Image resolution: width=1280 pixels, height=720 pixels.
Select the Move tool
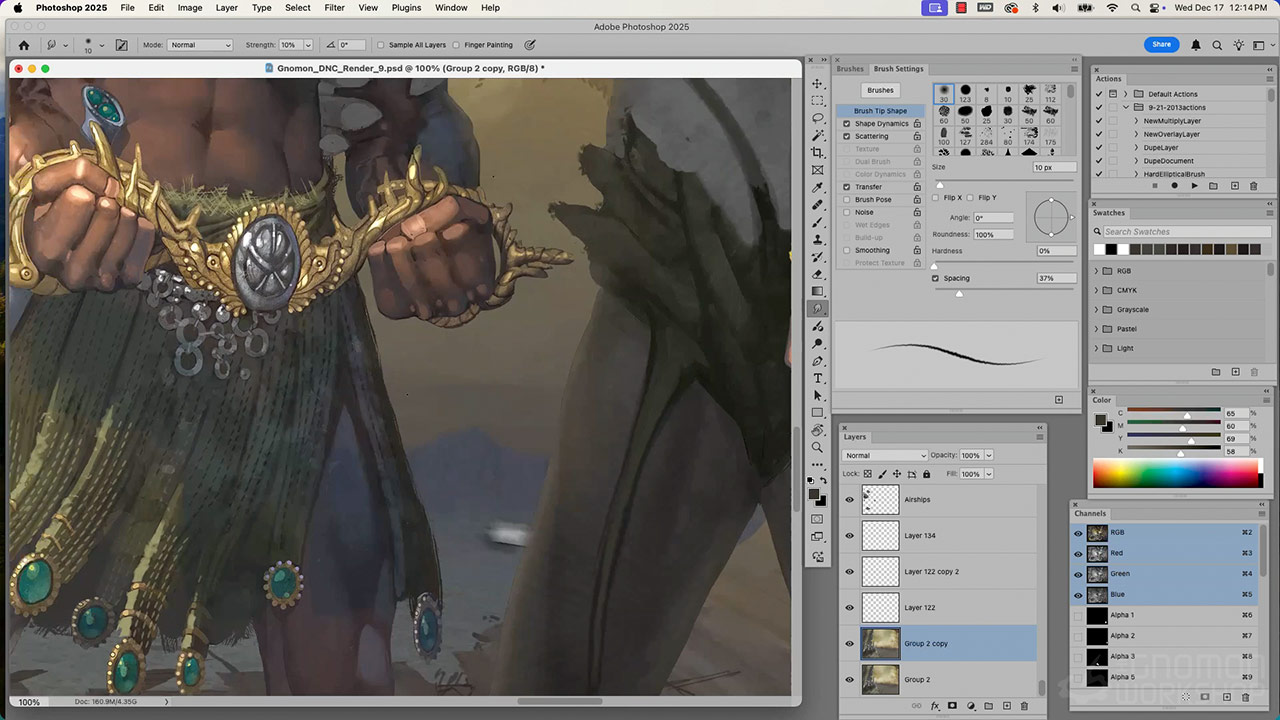click(818, 84)
